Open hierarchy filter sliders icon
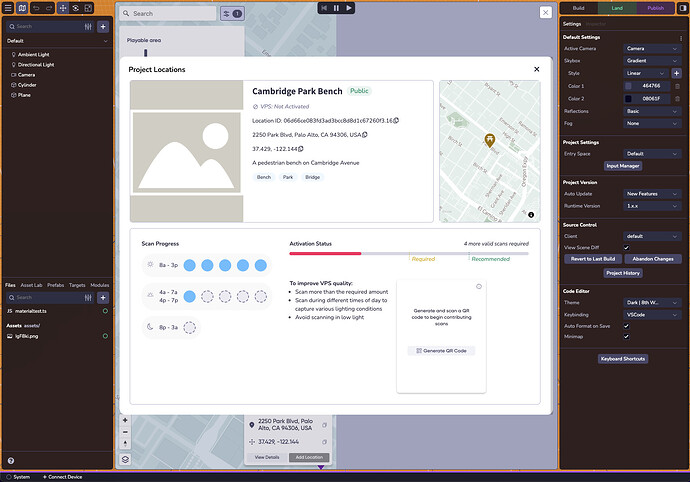The image size is (690, 482). click(88, 26)
